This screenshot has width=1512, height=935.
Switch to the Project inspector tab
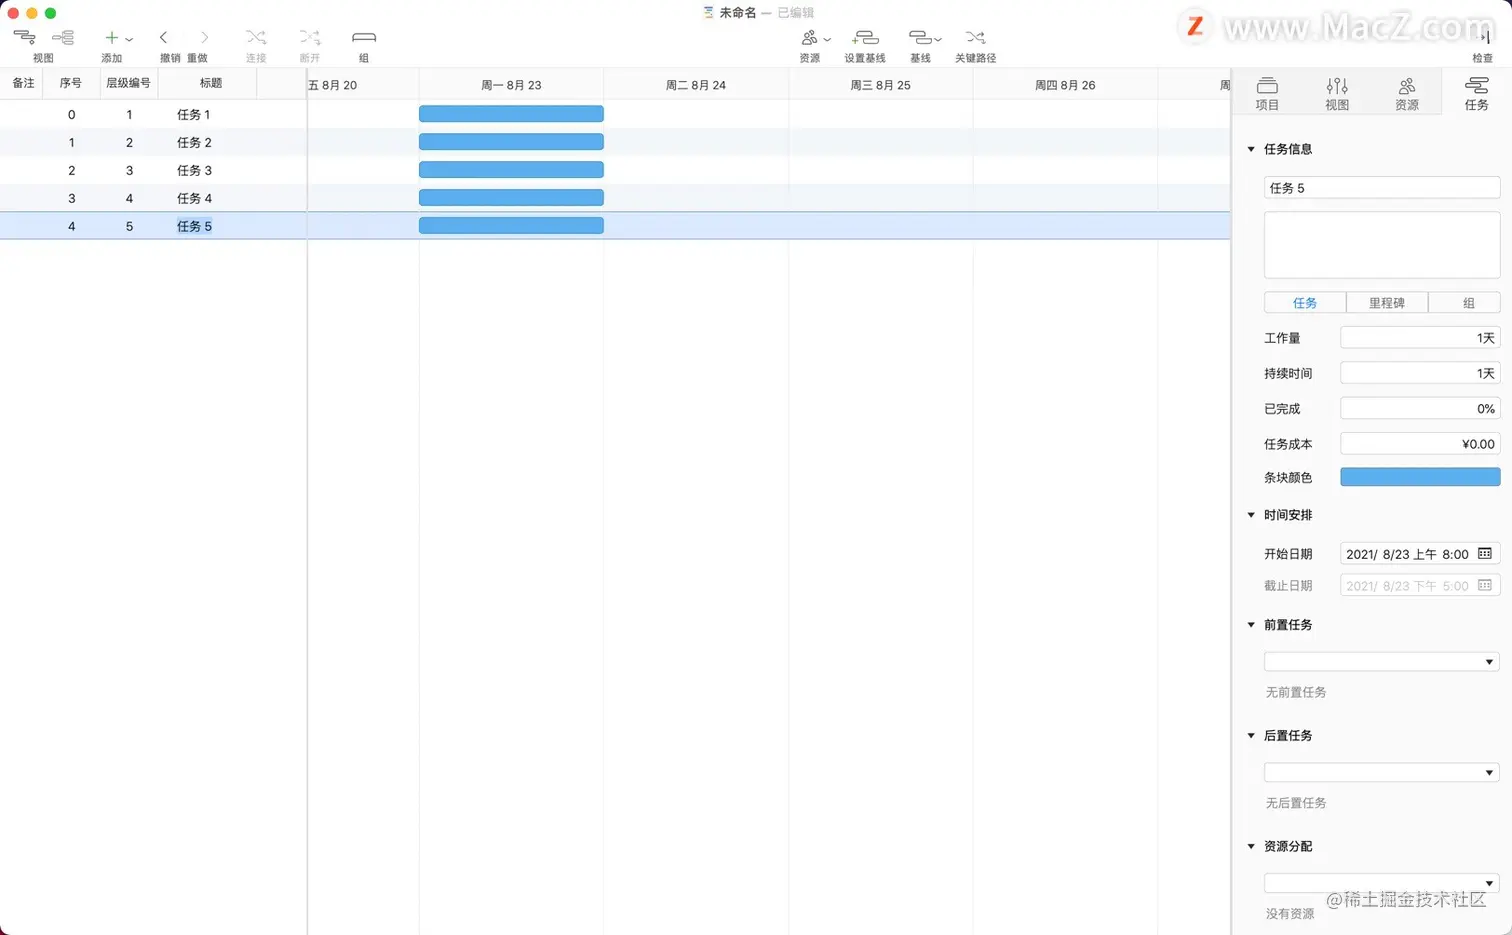pyautogui.click(x=1267, y=93)
